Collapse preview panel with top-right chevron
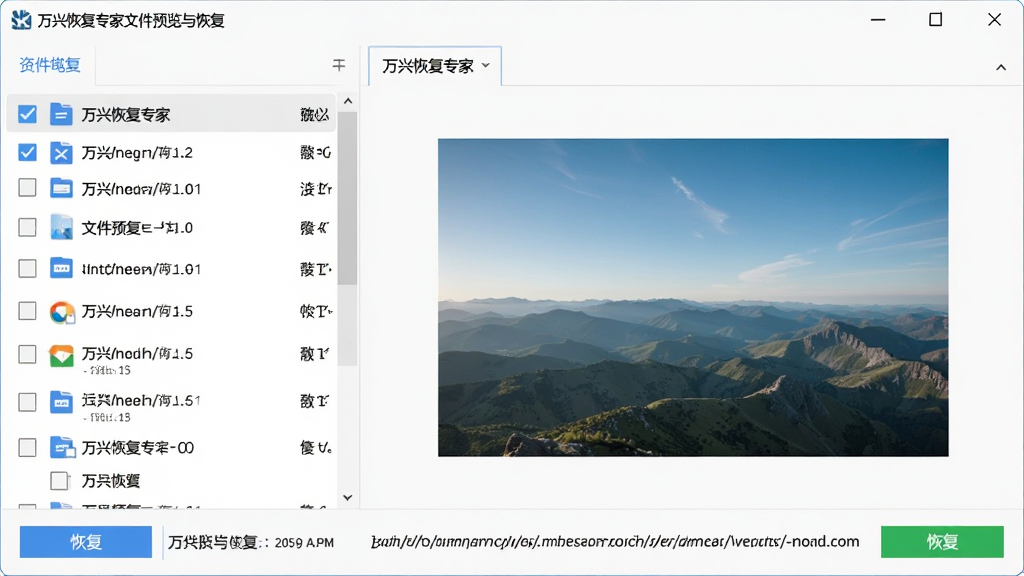 point(1000,67)
